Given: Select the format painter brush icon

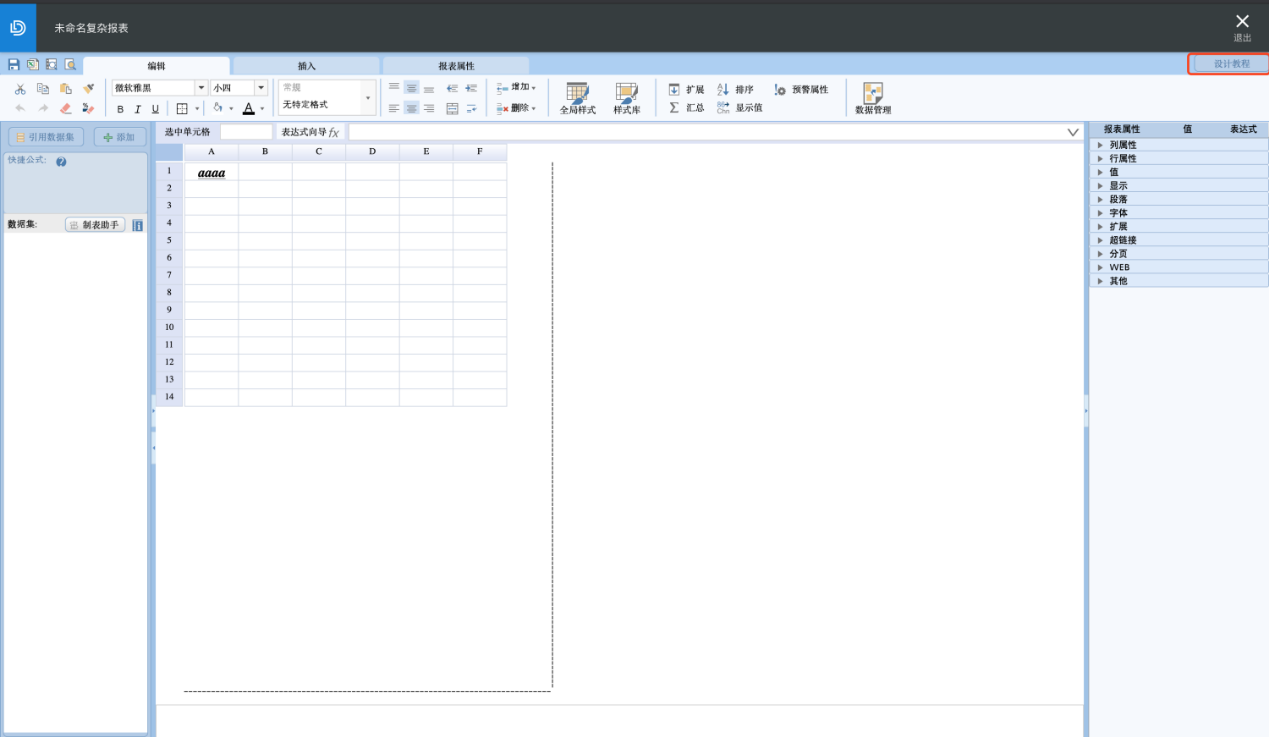Looking at the screenshot, I should pyautogui.click(x=88, y=89).
